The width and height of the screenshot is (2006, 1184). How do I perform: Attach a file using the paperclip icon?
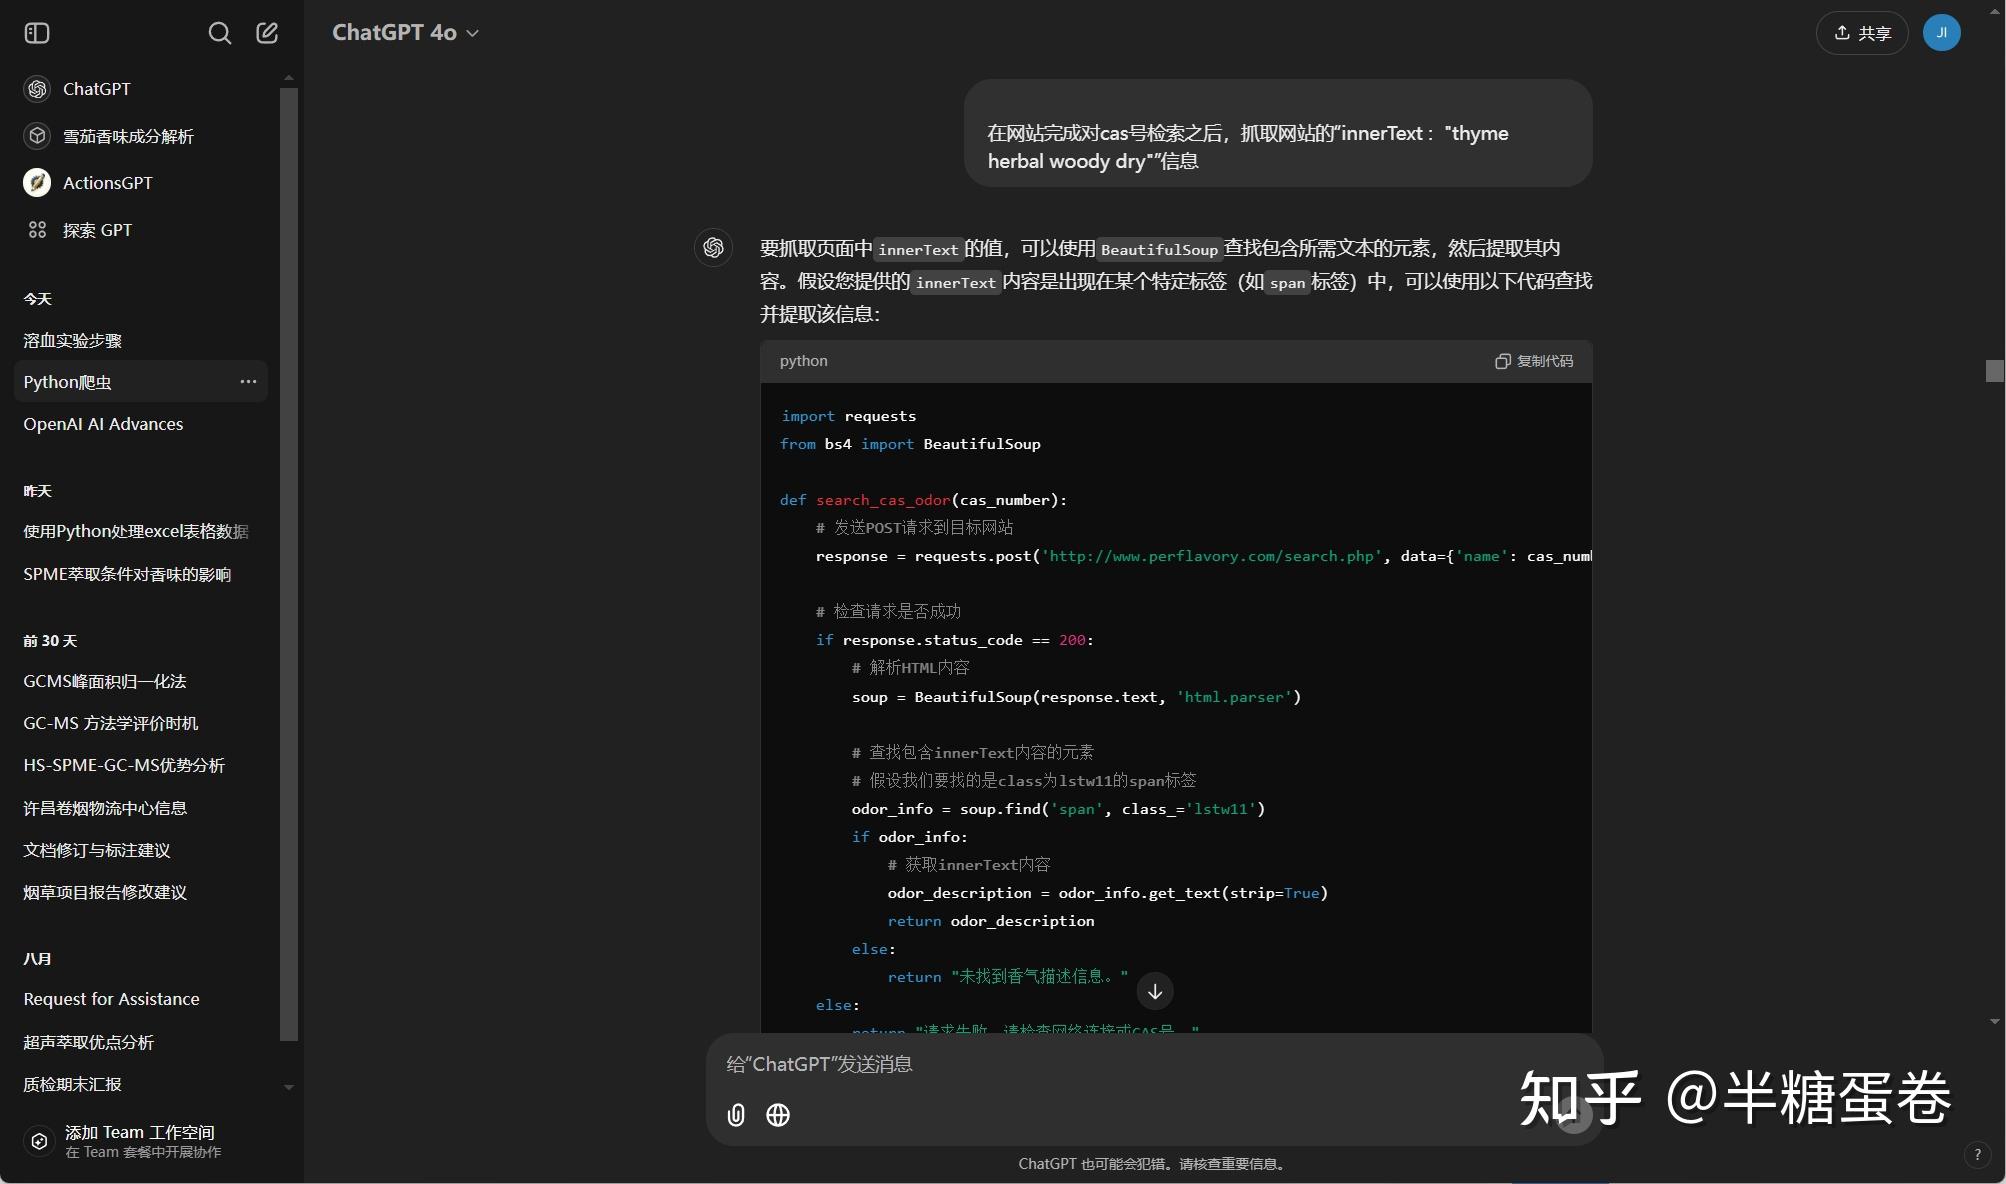(735, 1115)
